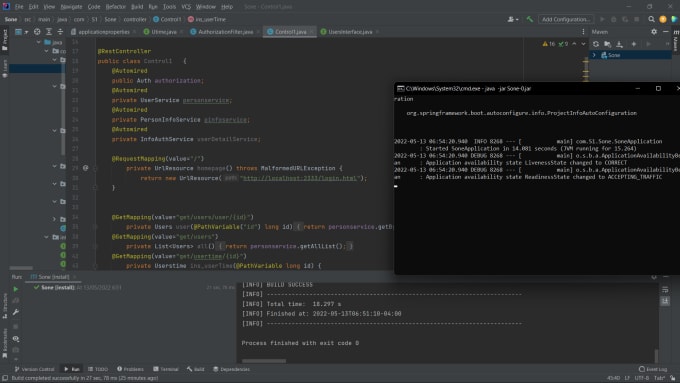Click Control1 breadcrumb in navigation bar
680x383 pixels.
coord(167,19)
